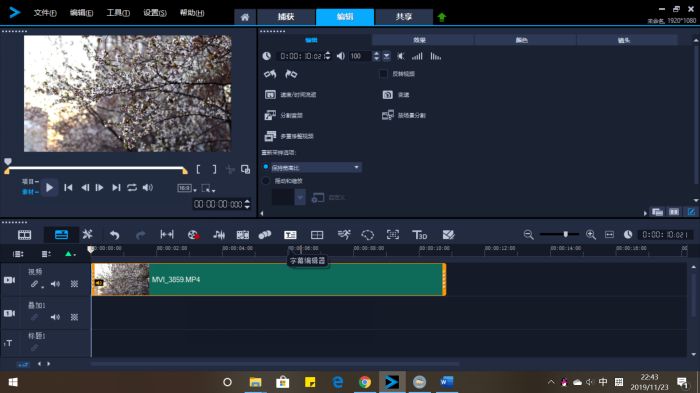Fit project in timeline window
The height and width of the screenshot is (393, 700).
pos(609,234)
